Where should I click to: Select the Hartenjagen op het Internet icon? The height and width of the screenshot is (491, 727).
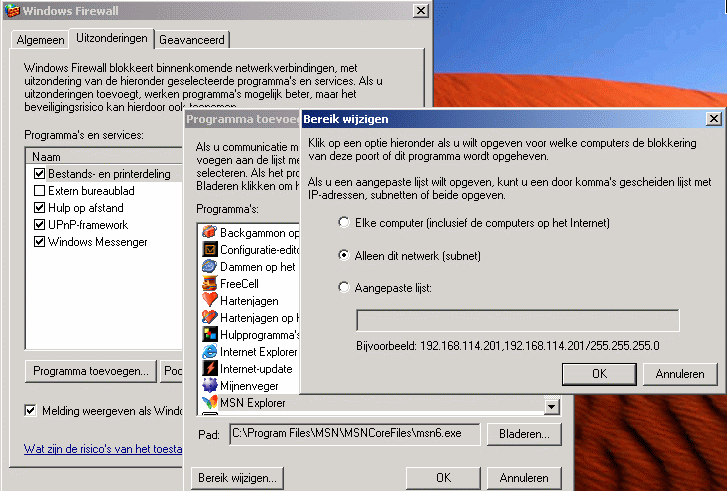(210, 318)
